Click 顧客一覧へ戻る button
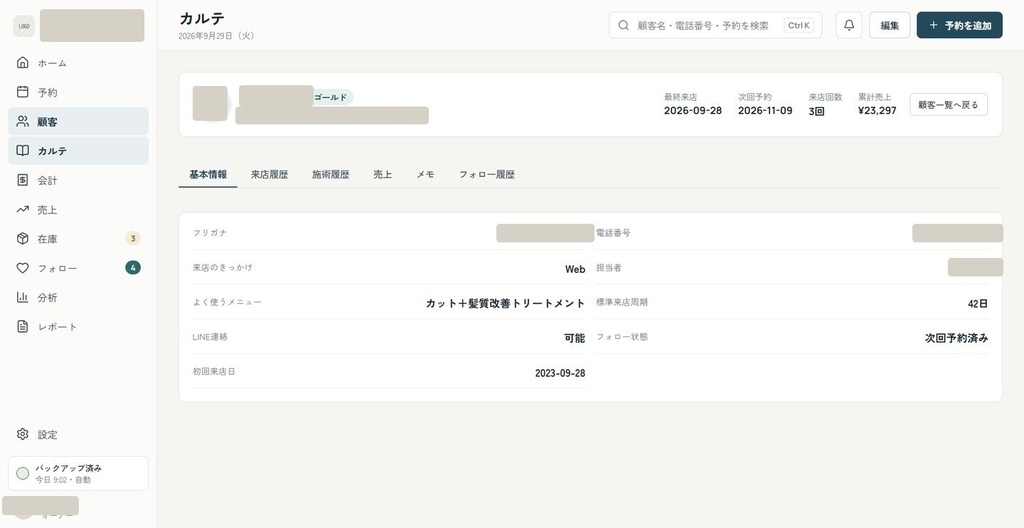Image resolution: width=1024 pixels, height=528 pixels. point(948,105)
